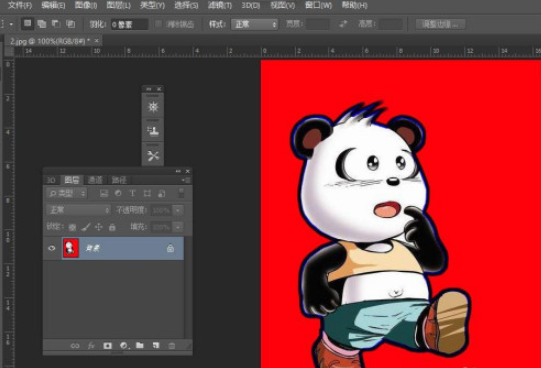
Task: Select the 背景 layer name
Action: click(x=93, y=248)
